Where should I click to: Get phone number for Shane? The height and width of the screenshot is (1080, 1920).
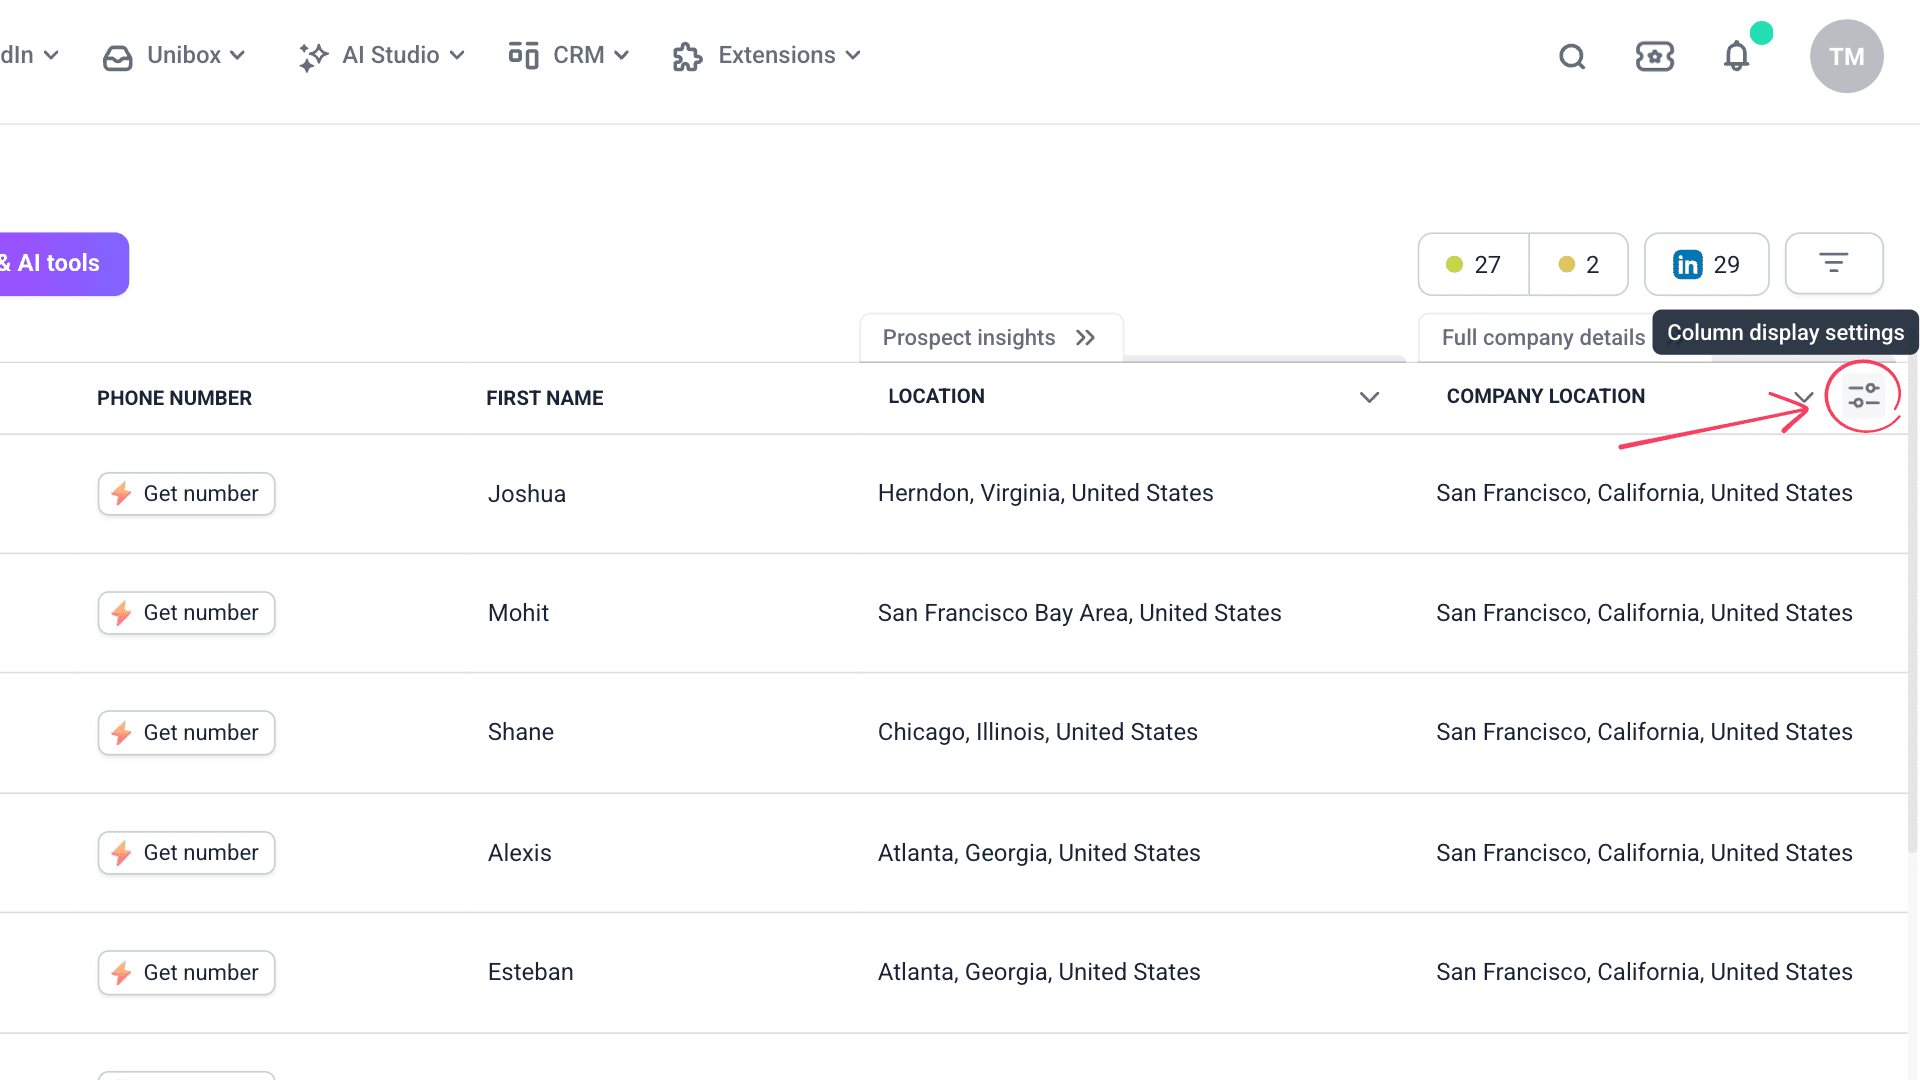point(186,733)
